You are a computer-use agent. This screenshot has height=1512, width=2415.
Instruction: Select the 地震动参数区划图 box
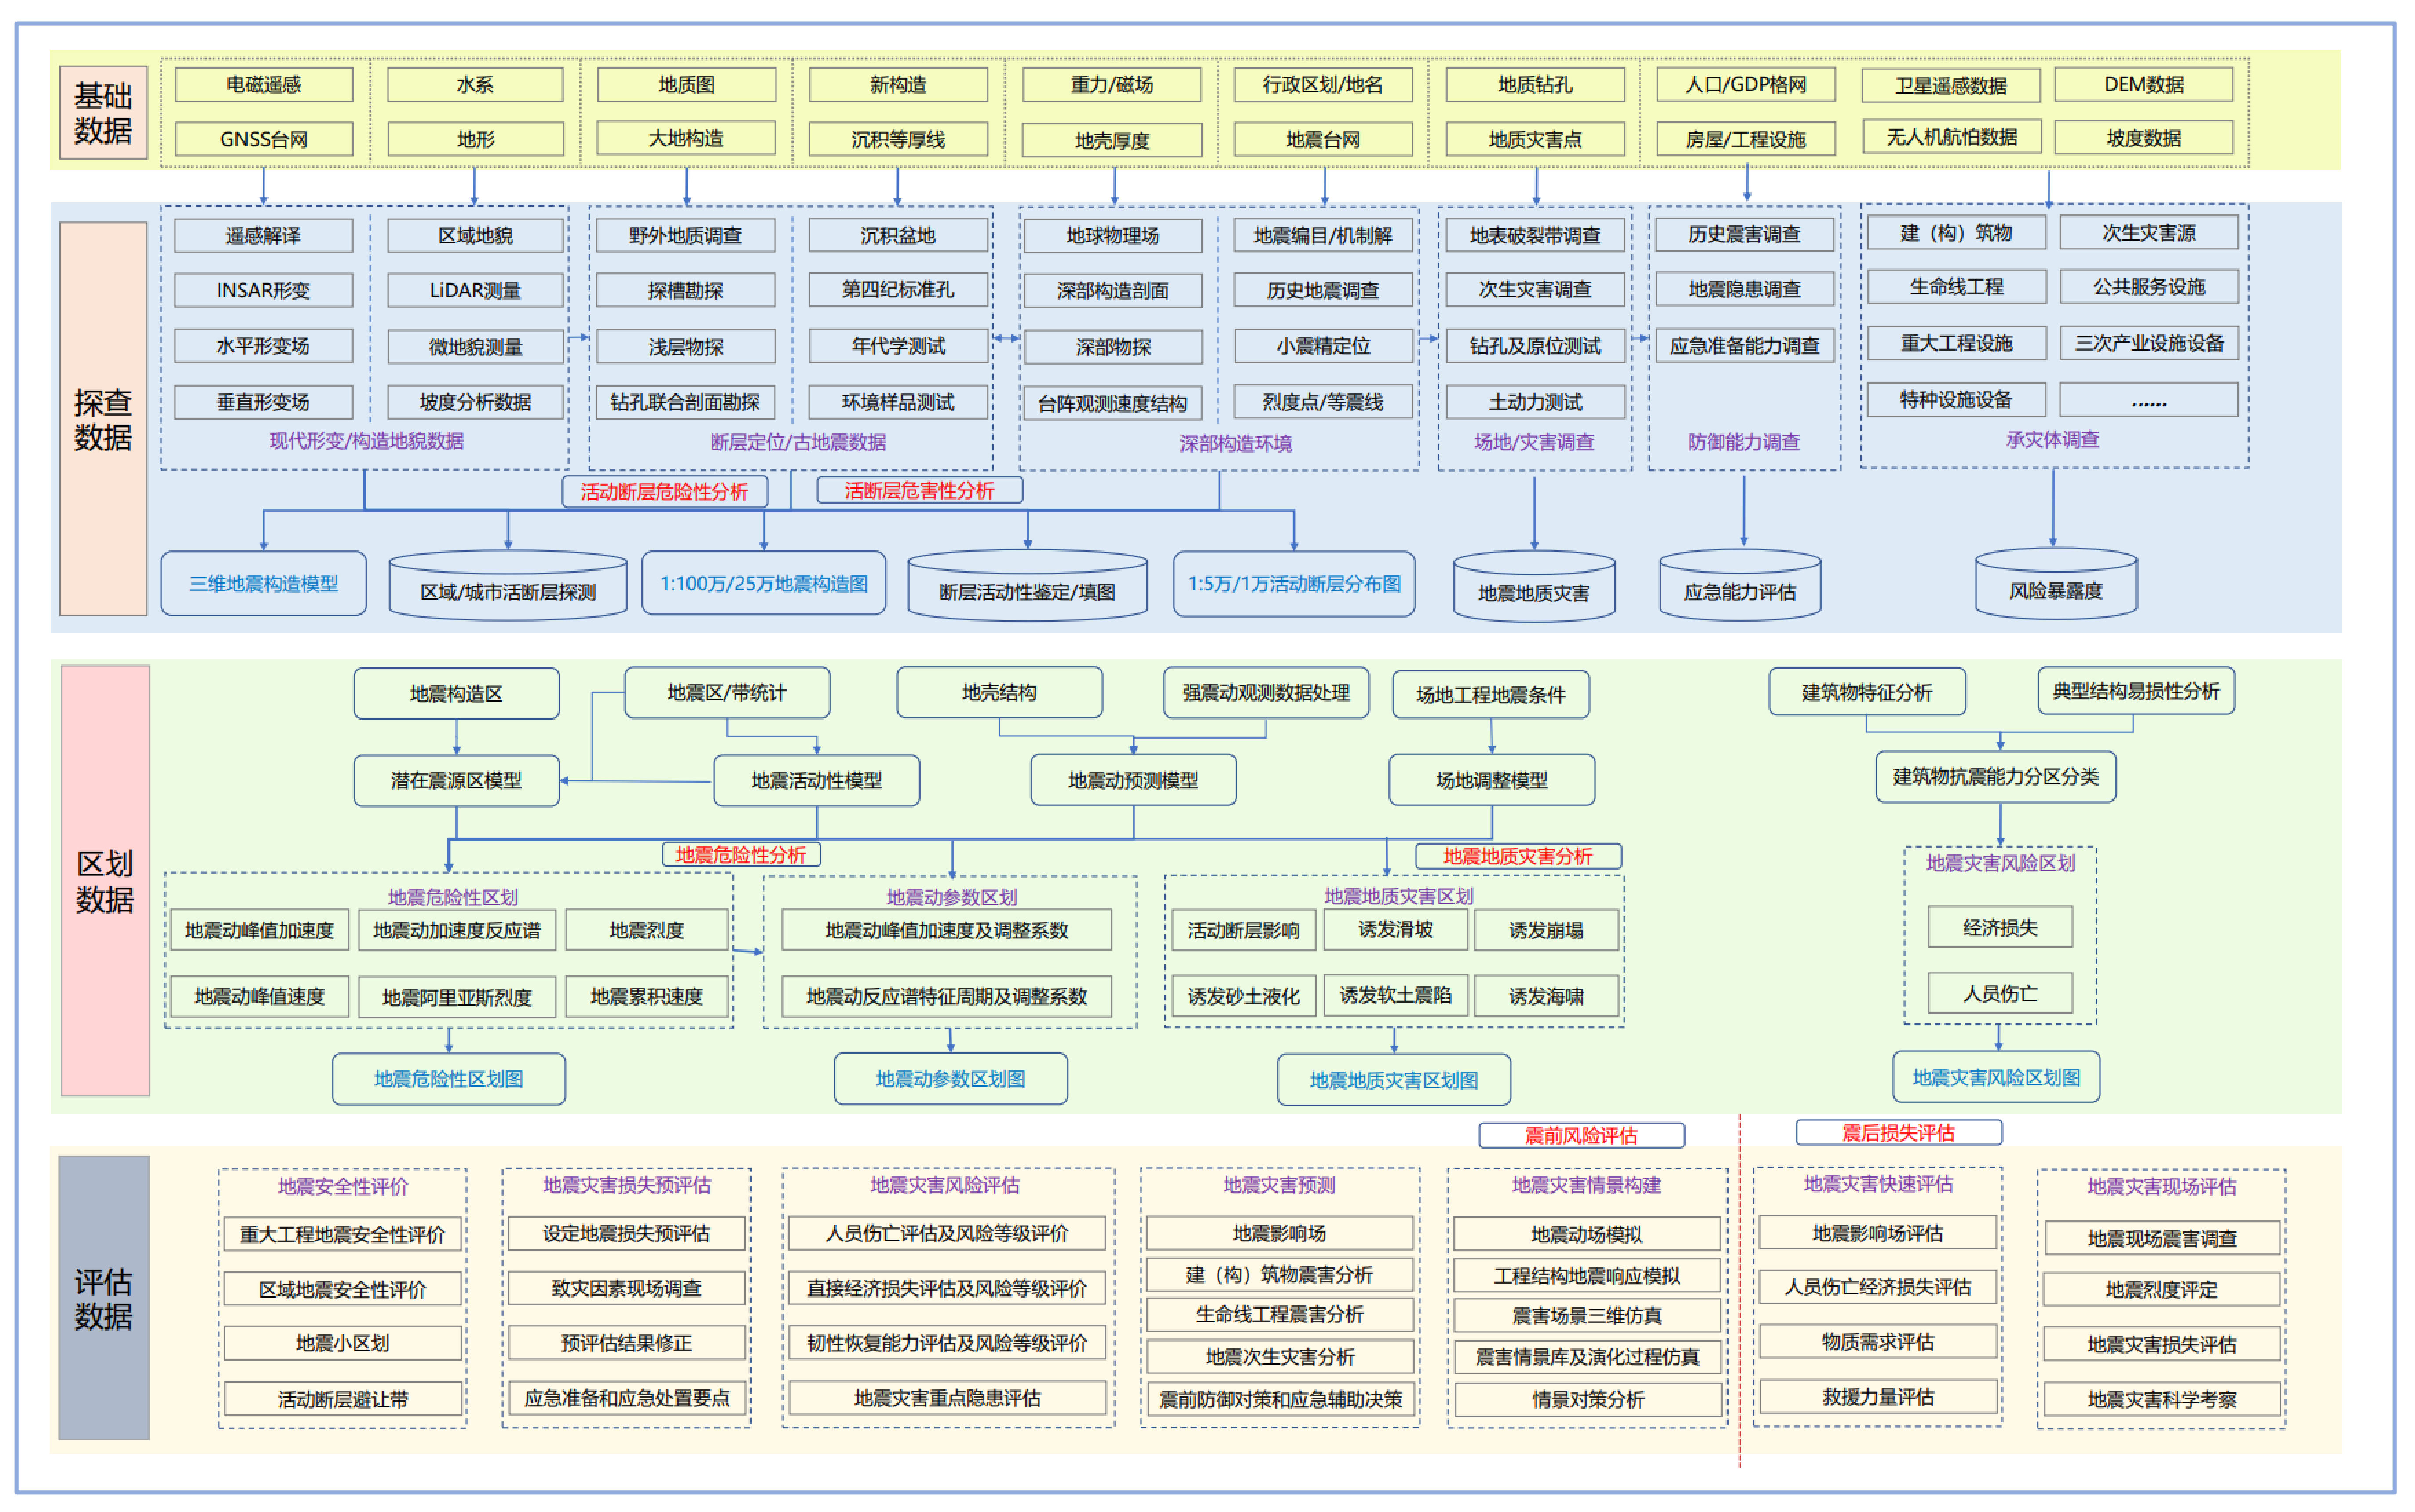[x=951, y=1079]
